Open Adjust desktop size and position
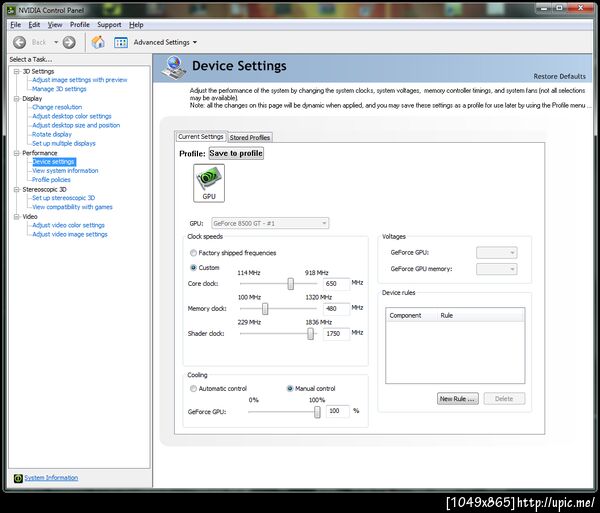Viewport: 600px width, 513px height. click(x=76, y=125)
